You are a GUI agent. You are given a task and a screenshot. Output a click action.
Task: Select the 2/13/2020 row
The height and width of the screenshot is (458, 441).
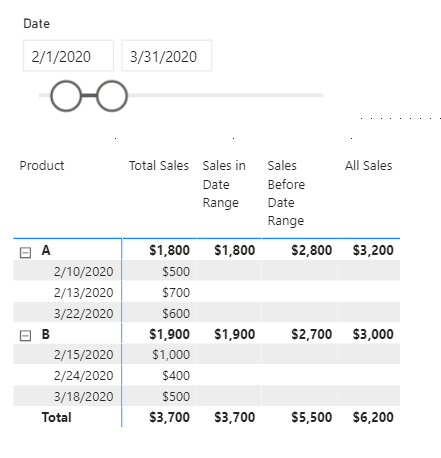pos(207,292)
